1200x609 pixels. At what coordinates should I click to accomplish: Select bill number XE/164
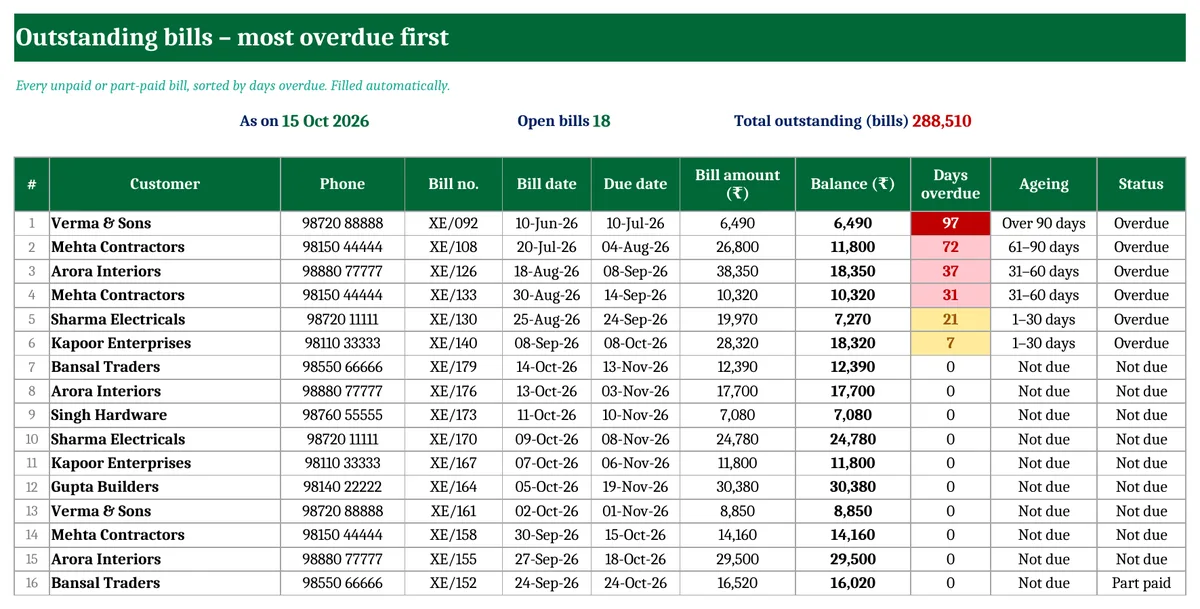pyautogui.click(x=454, y=487)
